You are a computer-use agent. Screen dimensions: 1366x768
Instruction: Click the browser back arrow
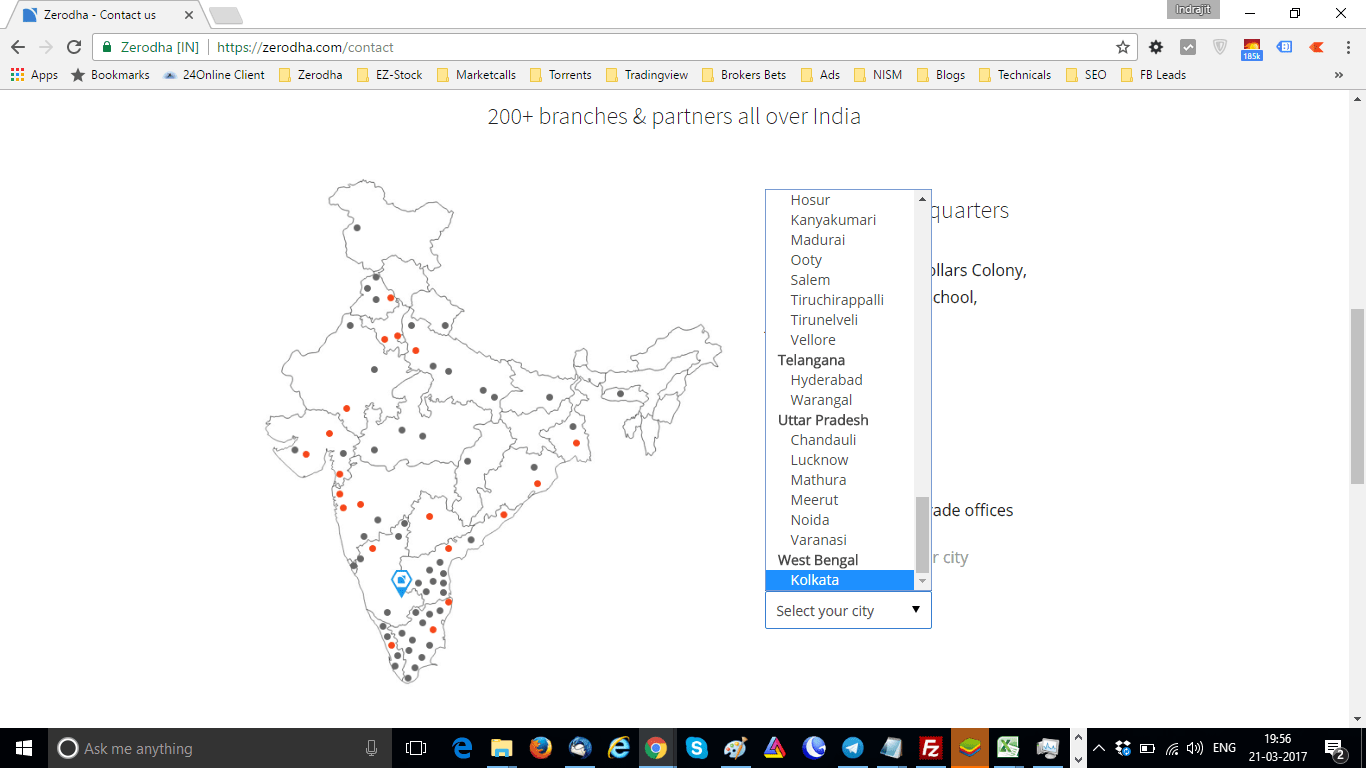click(18, 47)
